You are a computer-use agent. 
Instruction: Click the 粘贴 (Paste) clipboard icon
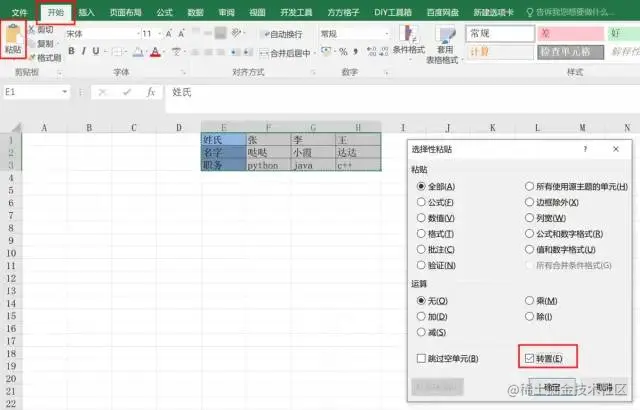pyautogui.click(x=13, y=33)
